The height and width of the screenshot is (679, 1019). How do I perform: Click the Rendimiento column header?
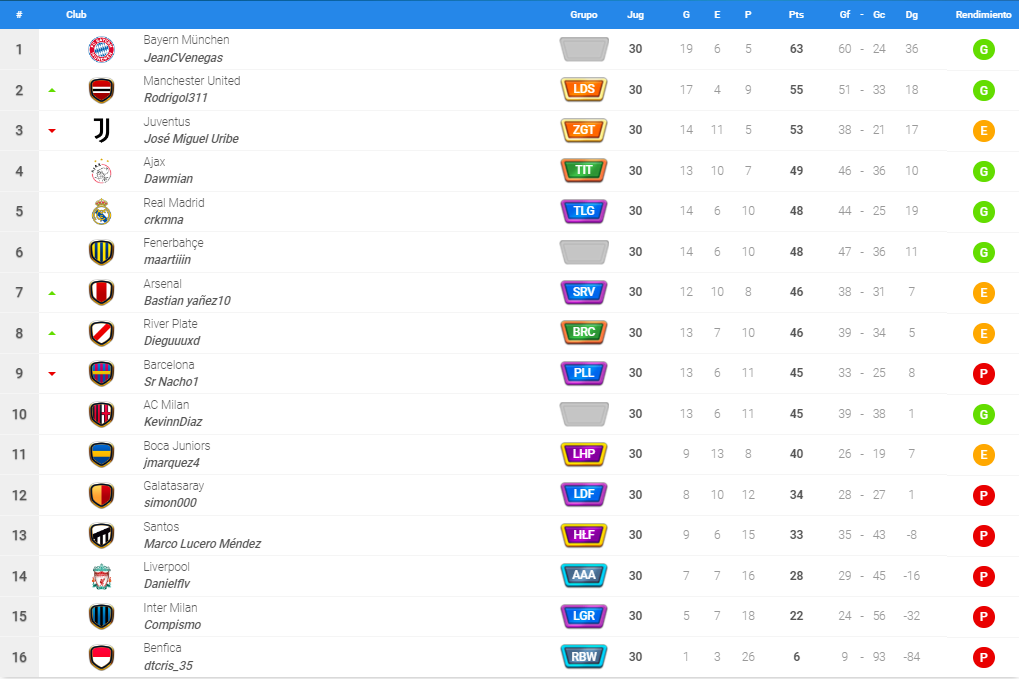pyautogui.click(x=983, y=14)
